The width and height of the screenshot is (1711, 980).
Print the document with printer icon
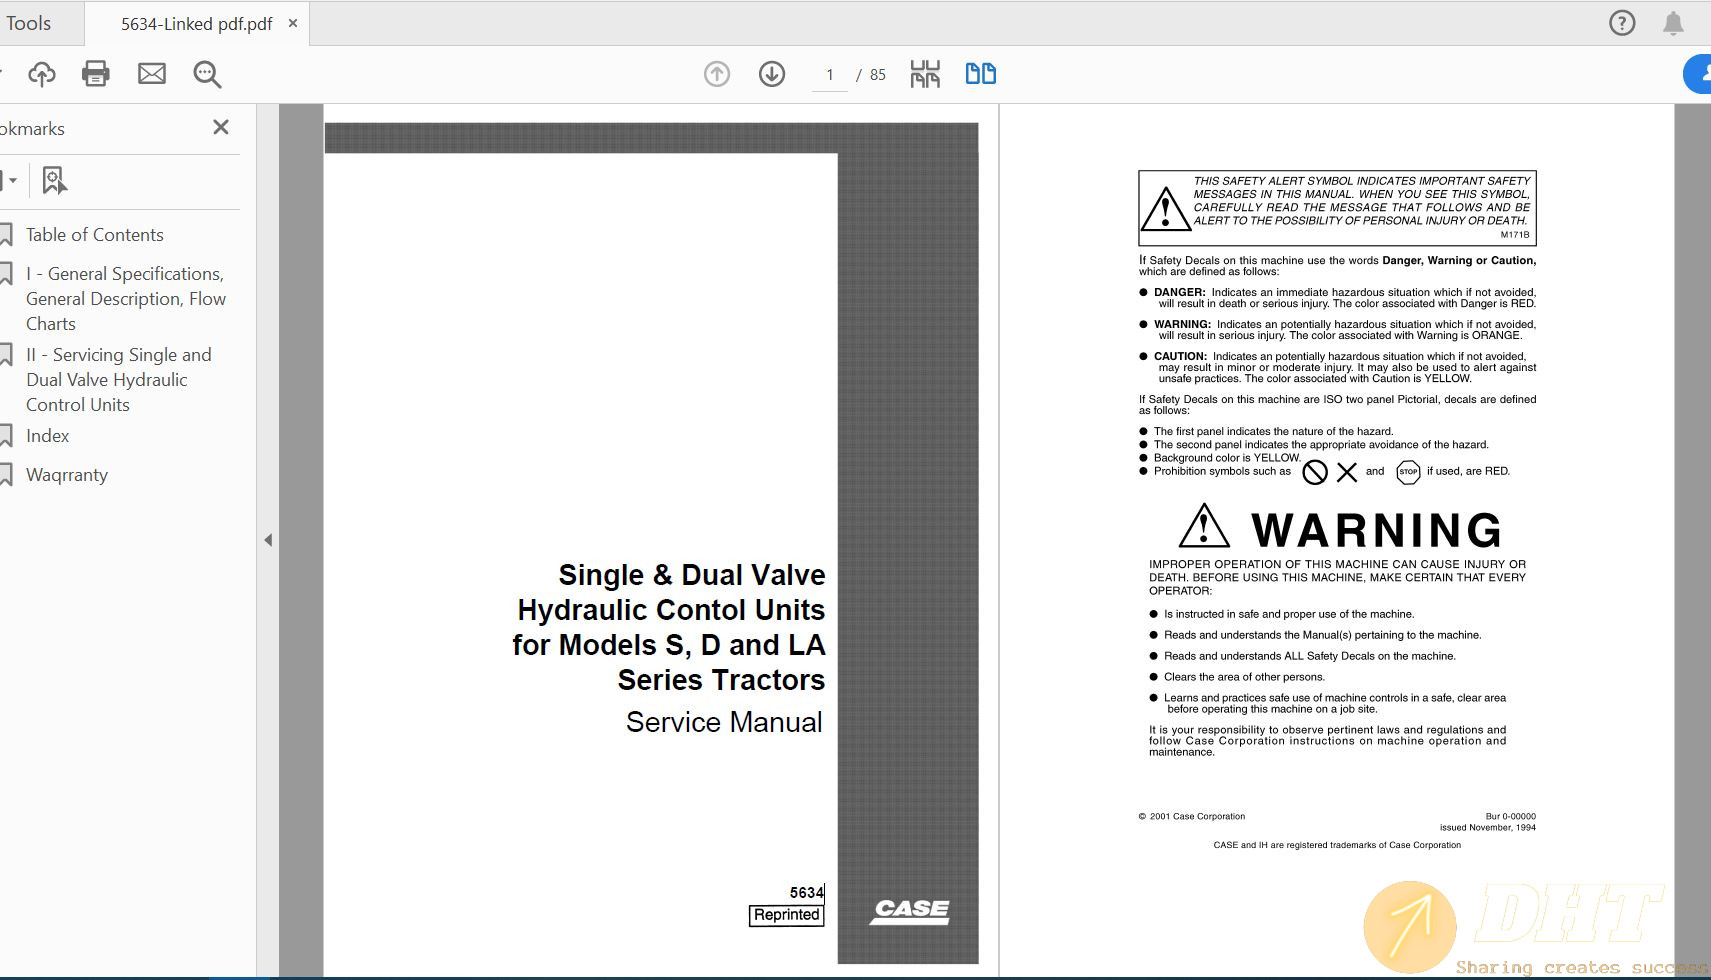(96, 73)
